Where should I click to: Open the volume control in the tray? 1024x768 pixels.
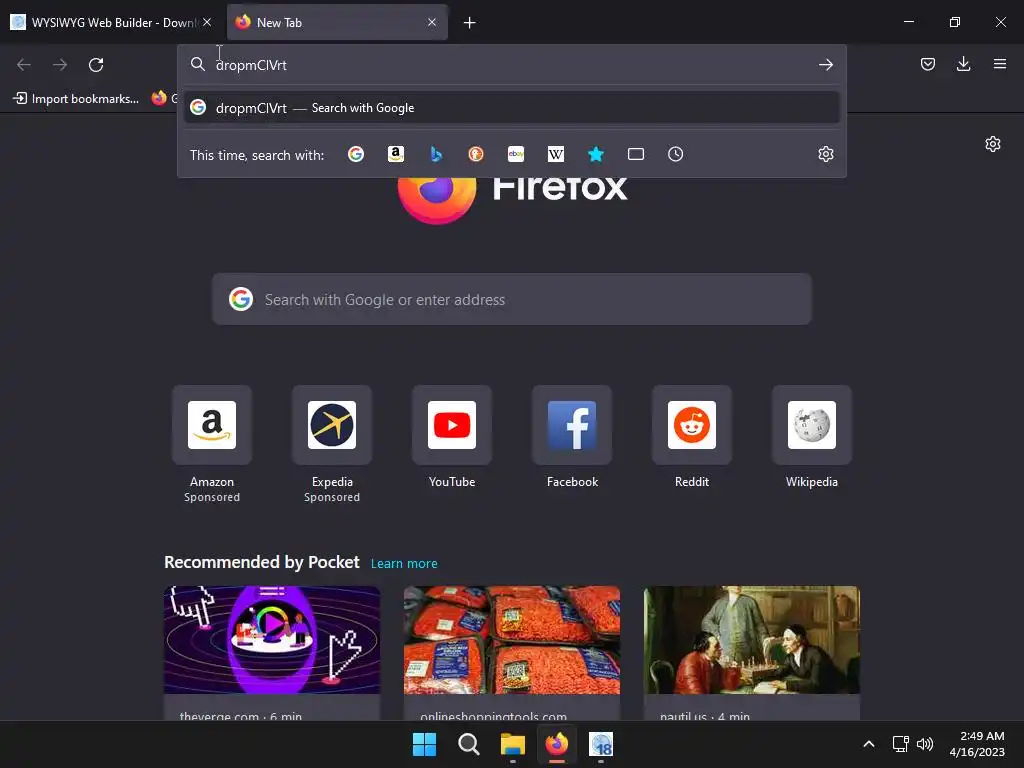[925, 744]
